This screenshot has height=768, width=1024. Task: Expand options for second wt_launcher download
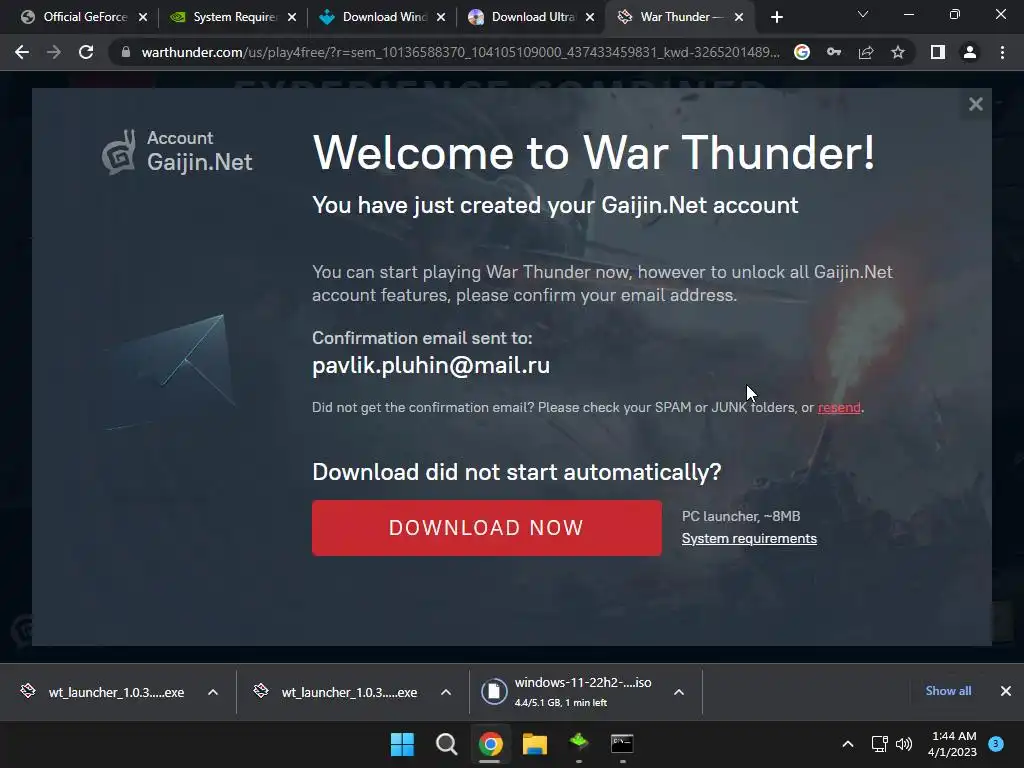(446, 692)
